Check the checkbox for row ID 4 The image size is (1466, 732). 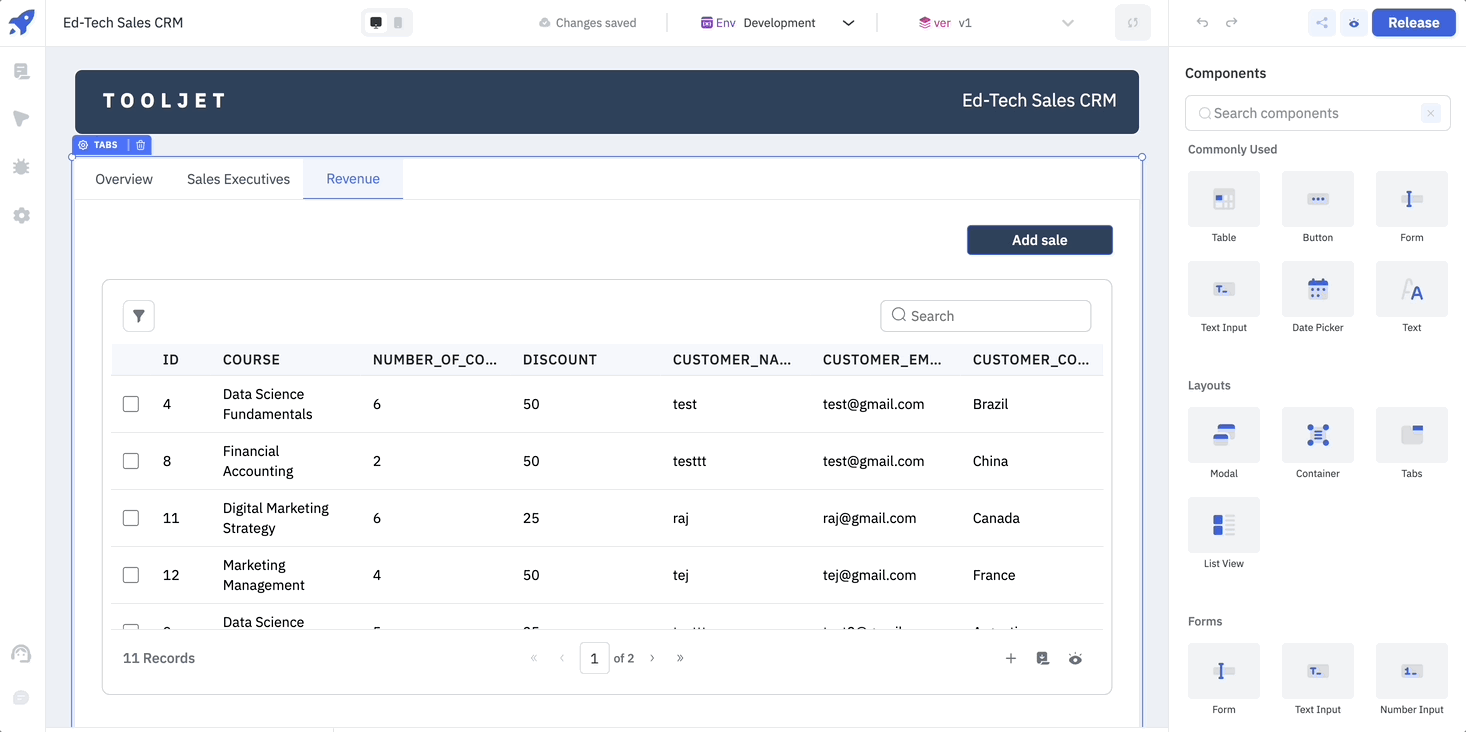pos(130,404)
